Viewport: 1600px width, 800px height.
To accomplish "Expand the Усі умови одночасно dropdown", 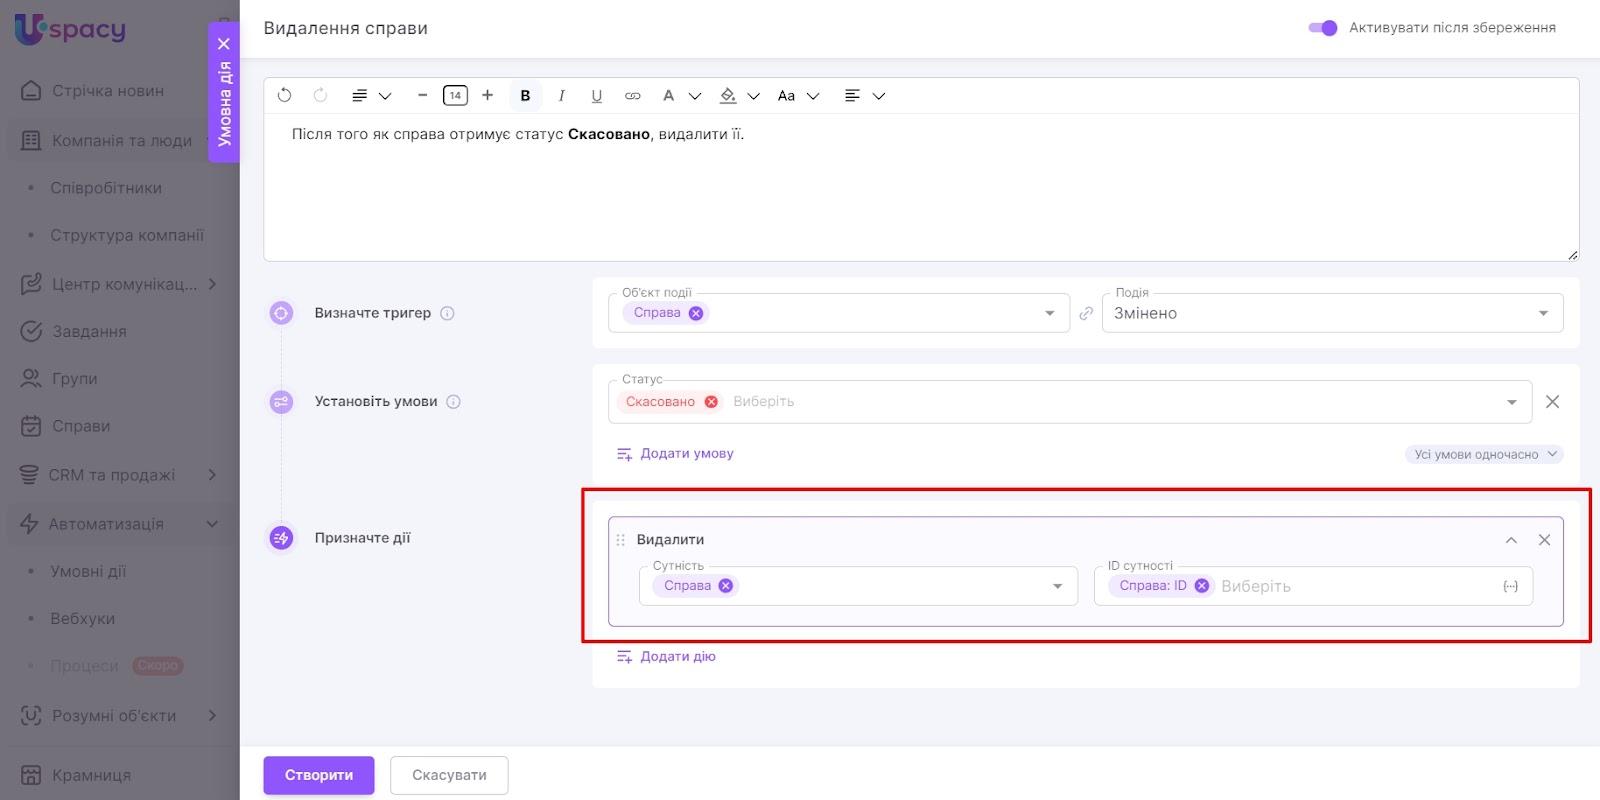I will point(1484,454).
